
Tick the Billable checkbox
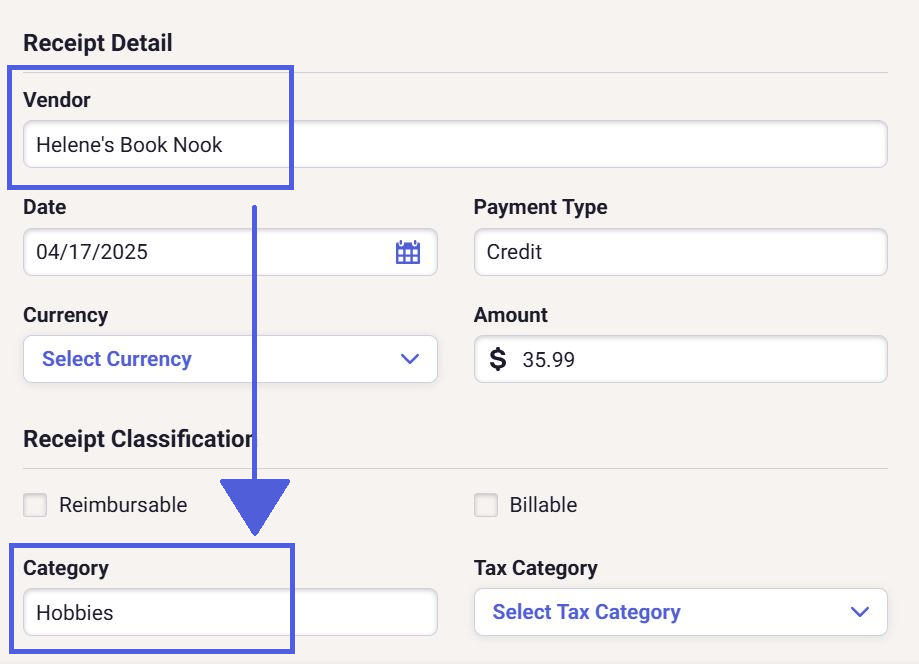tap(486, 505)
